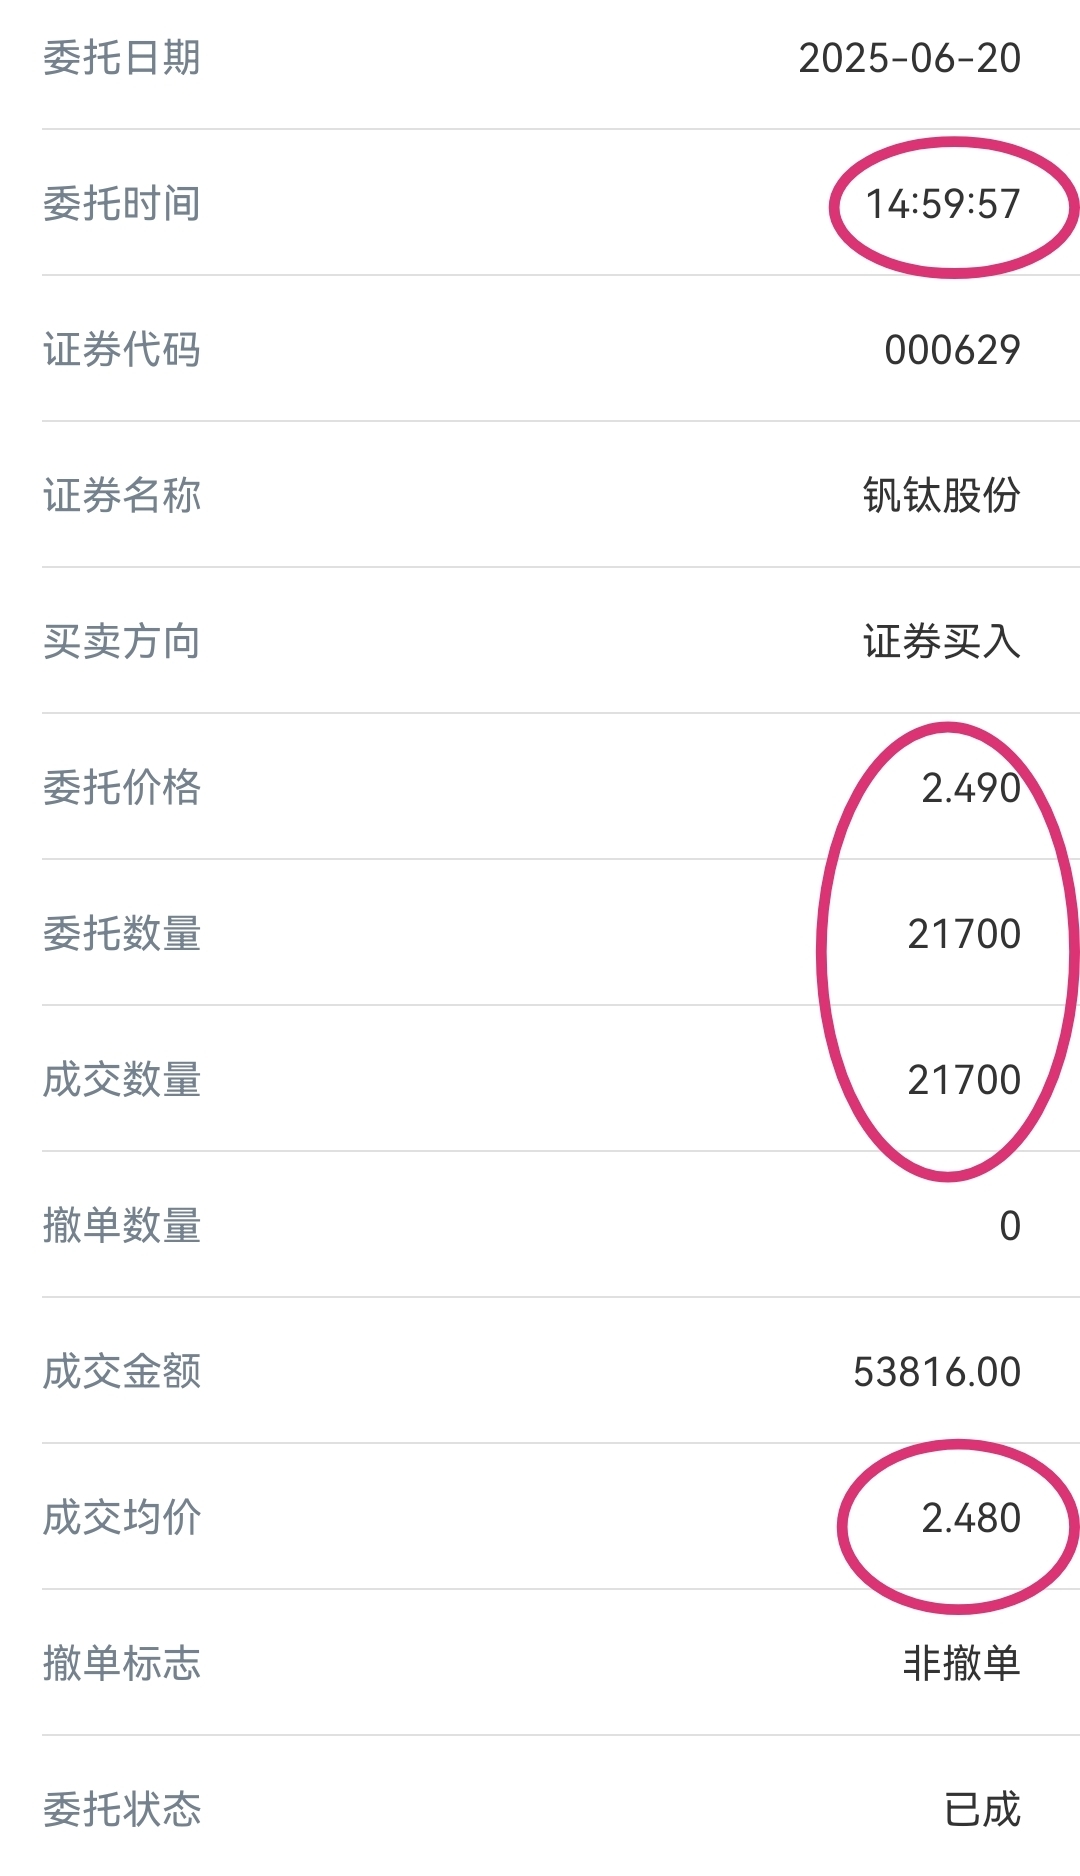Select the 证券买入 direction value
Image resolution: width=1080 pixels, height=1876 pixels.
pyautogui.click(x=942, y=642)
